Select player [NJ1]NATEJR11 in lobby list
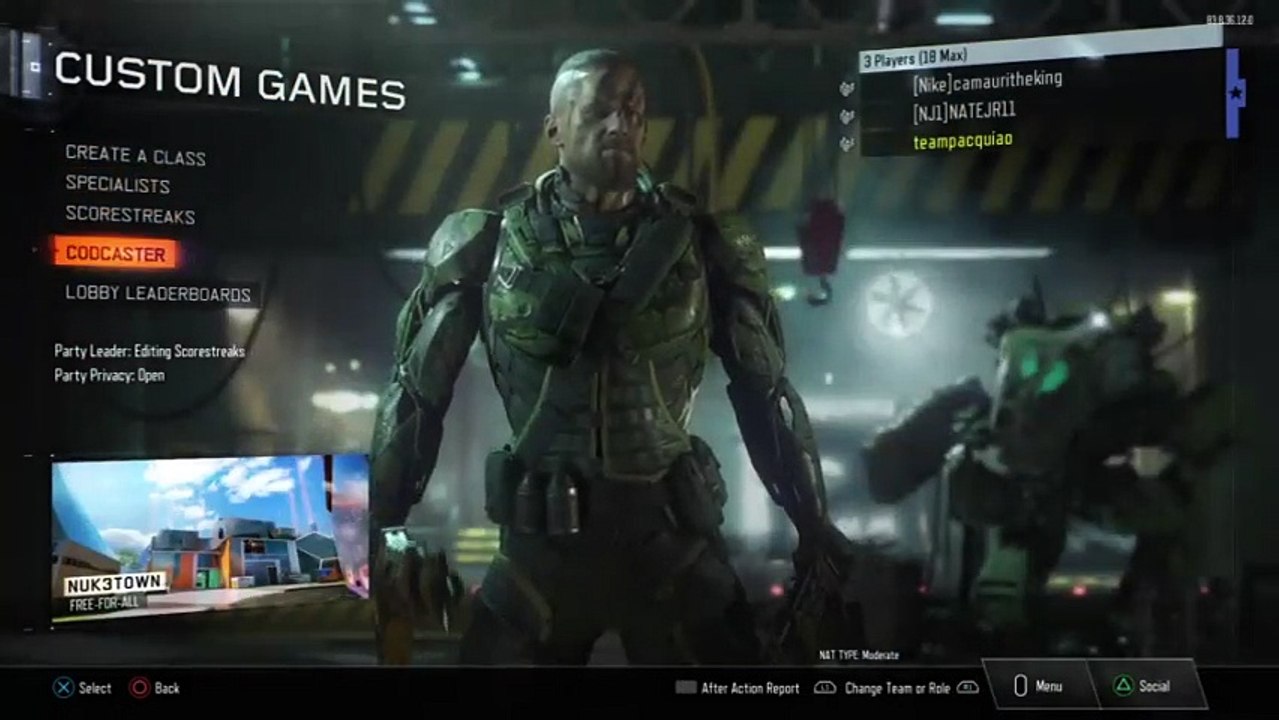The width and height of the screenshot is (1279, 720). pyautogui.click(x=964, y=109)
